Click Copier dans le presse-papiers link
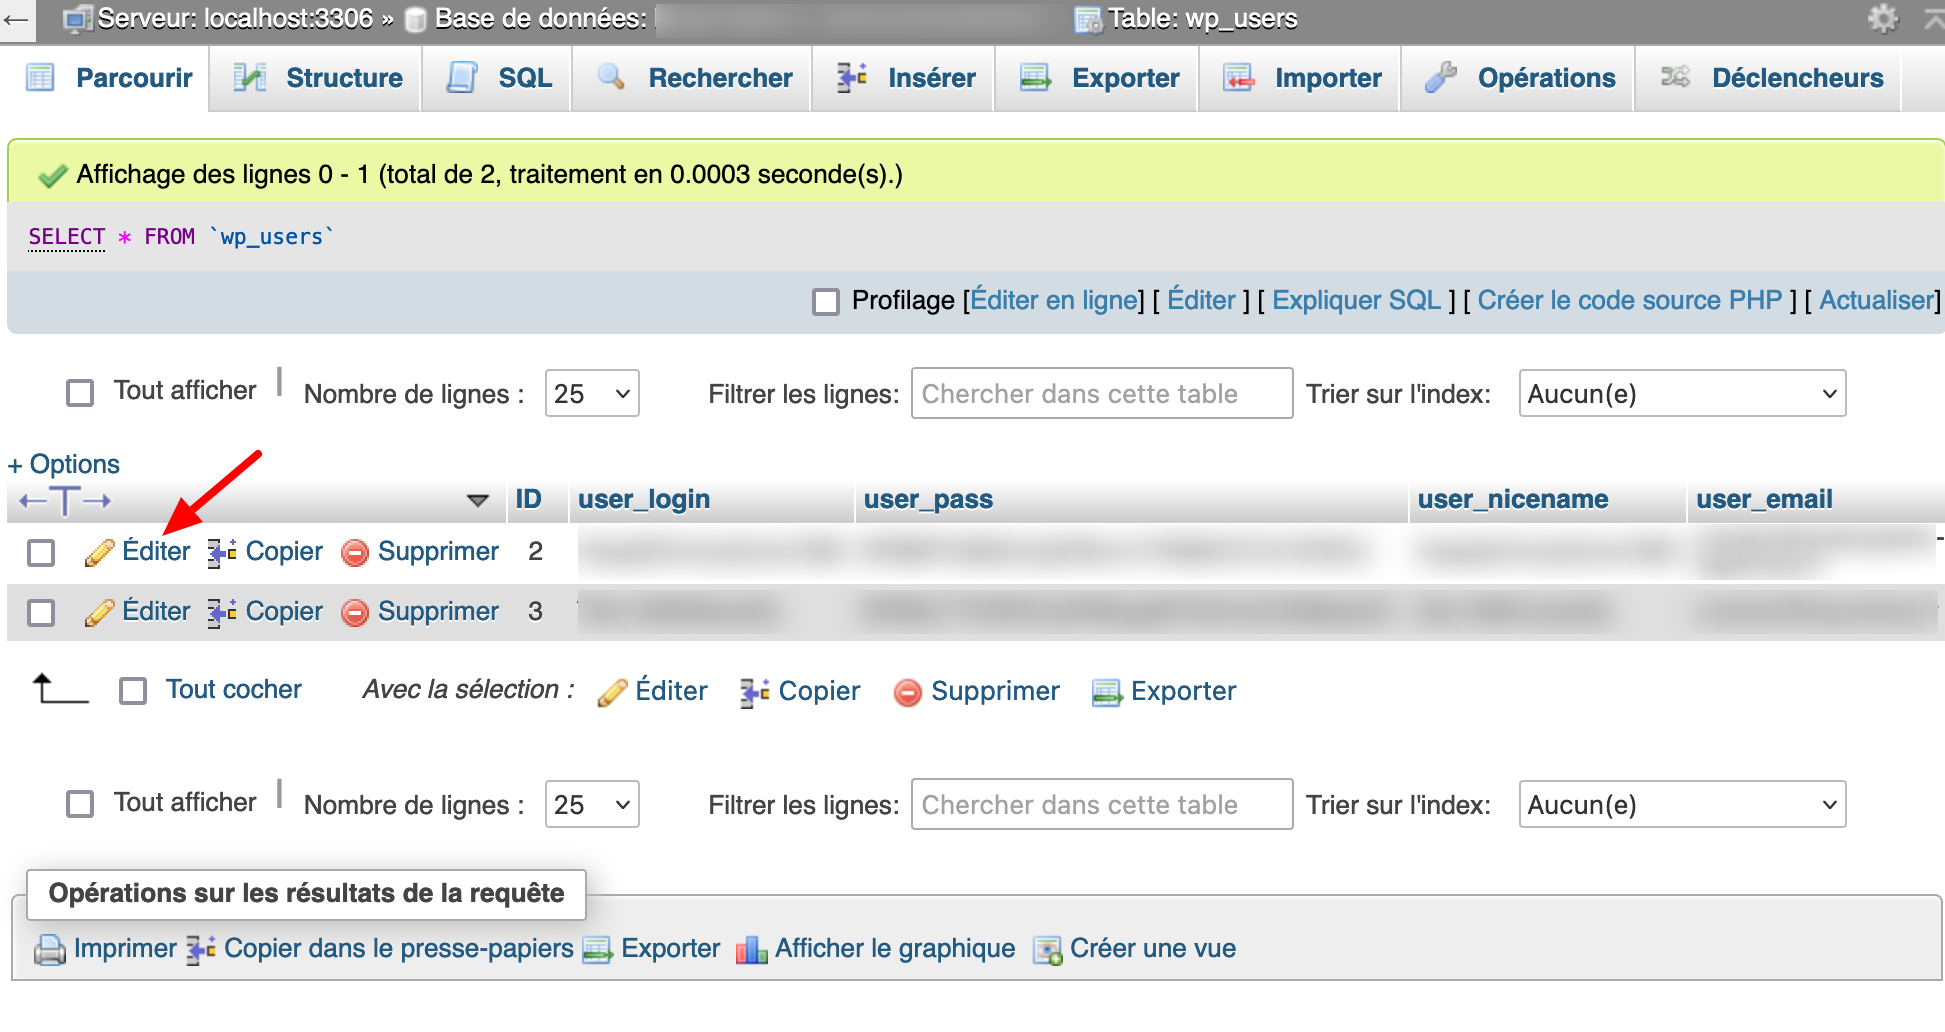The height and width of the screenshot is (1032, 1945). coord(399,948)
